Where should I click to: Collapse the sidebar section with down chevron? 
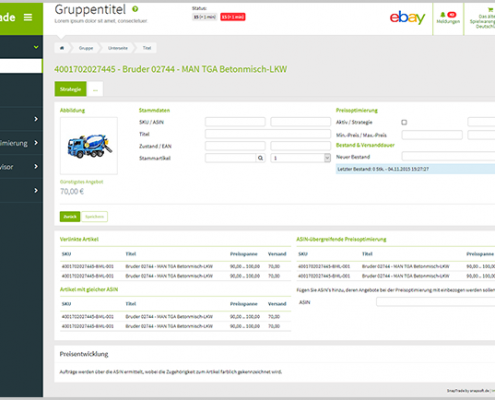36,47
